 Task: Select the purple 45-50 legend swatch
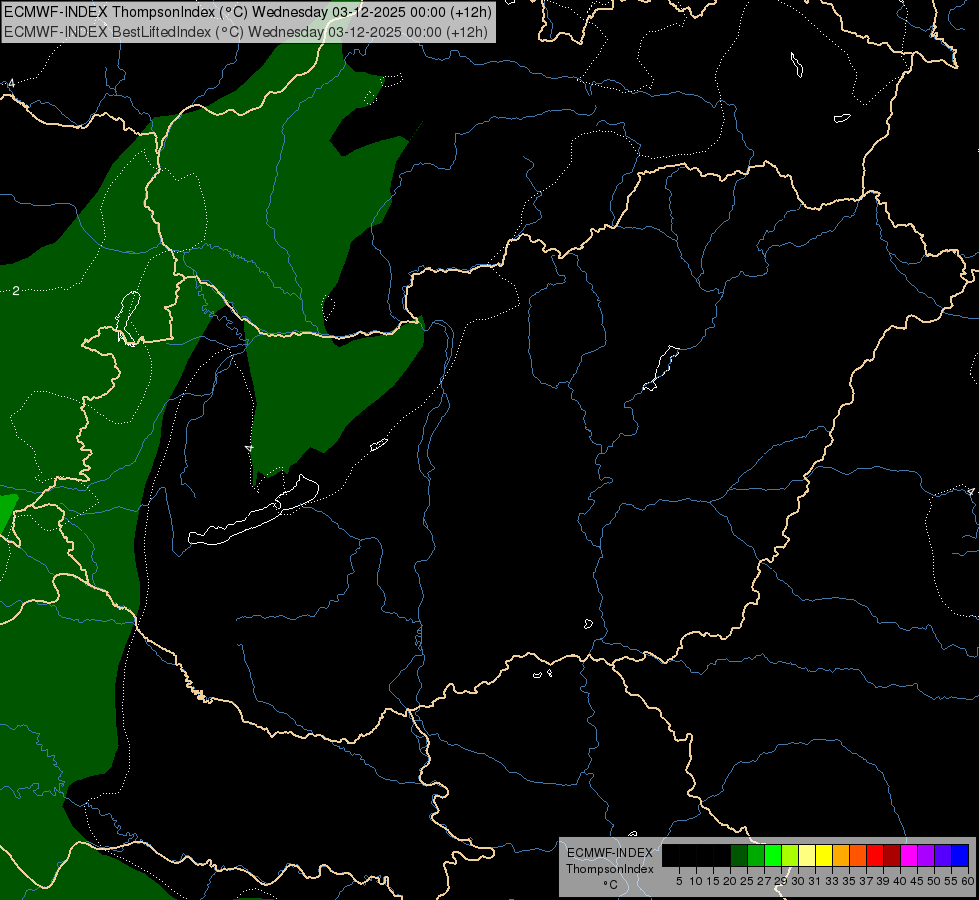click(x=926, y=855)
